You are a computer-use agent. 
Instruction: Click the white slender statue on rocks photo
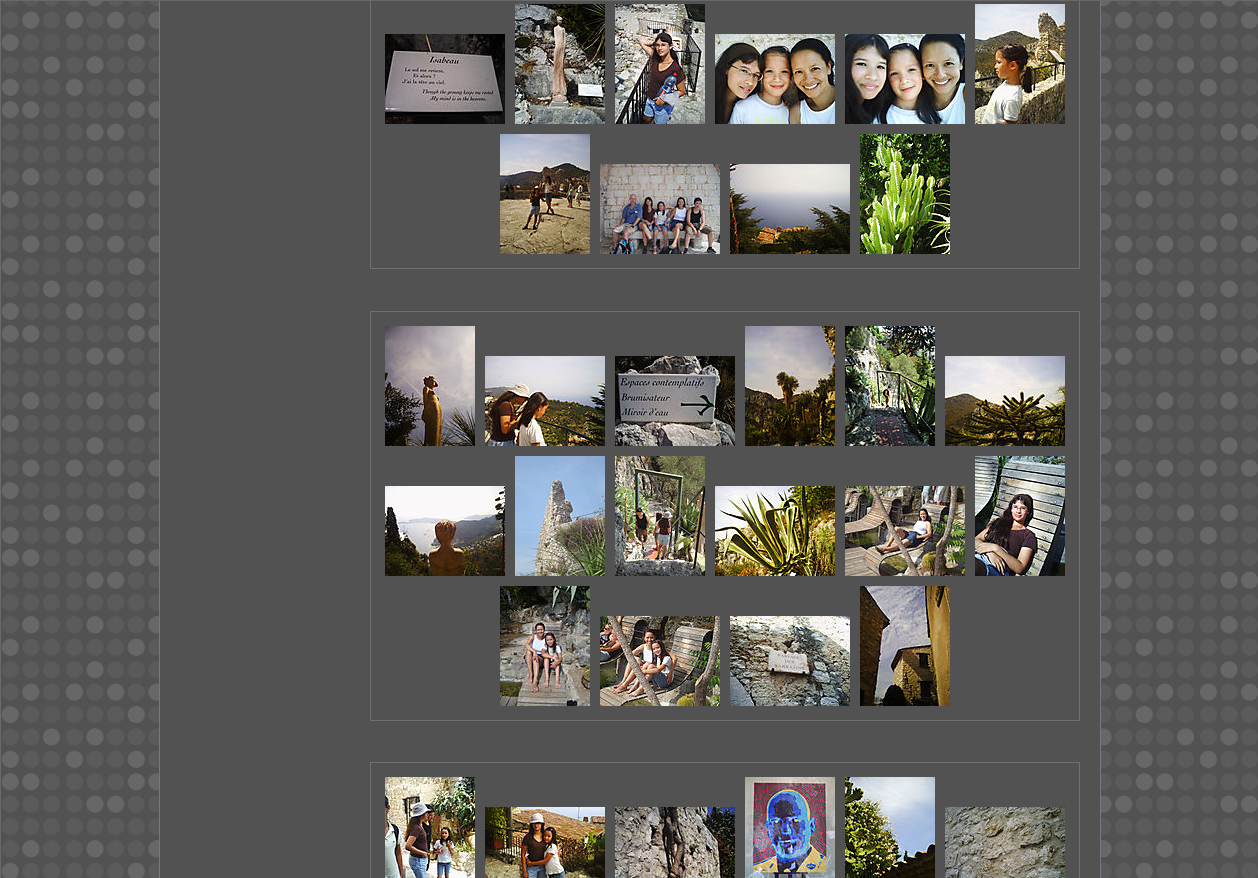(559, 64)
